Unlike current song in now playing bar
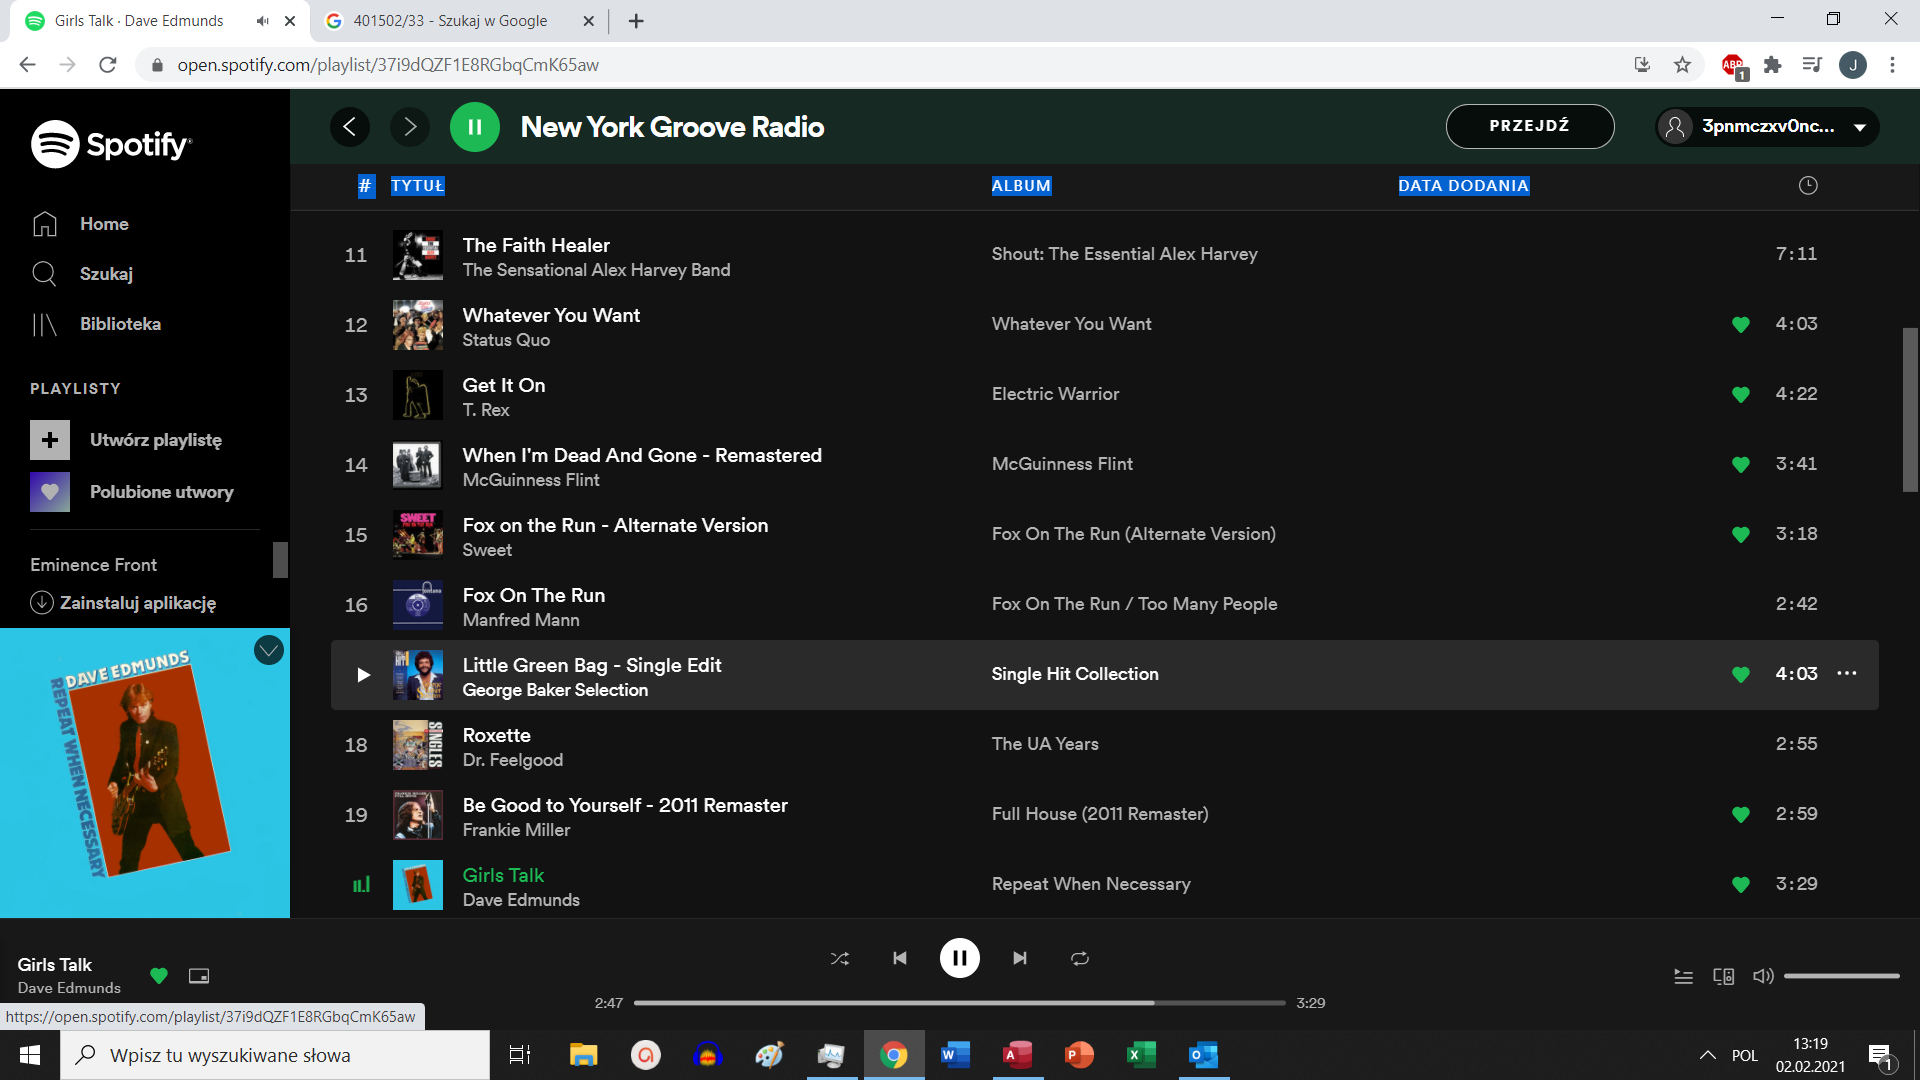Image resolution: width=1920 pixels, height=1080 pixels. coord(159,976)
